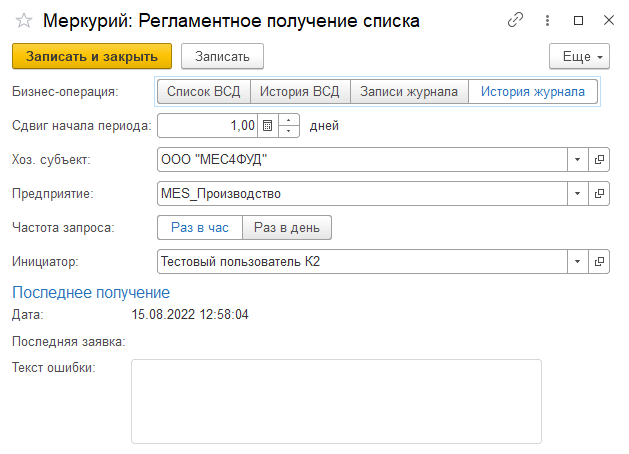Viewport: 629px width, 454px height.
Task: Expand Предприятие dropdown list
Action: tap(578, 193)
